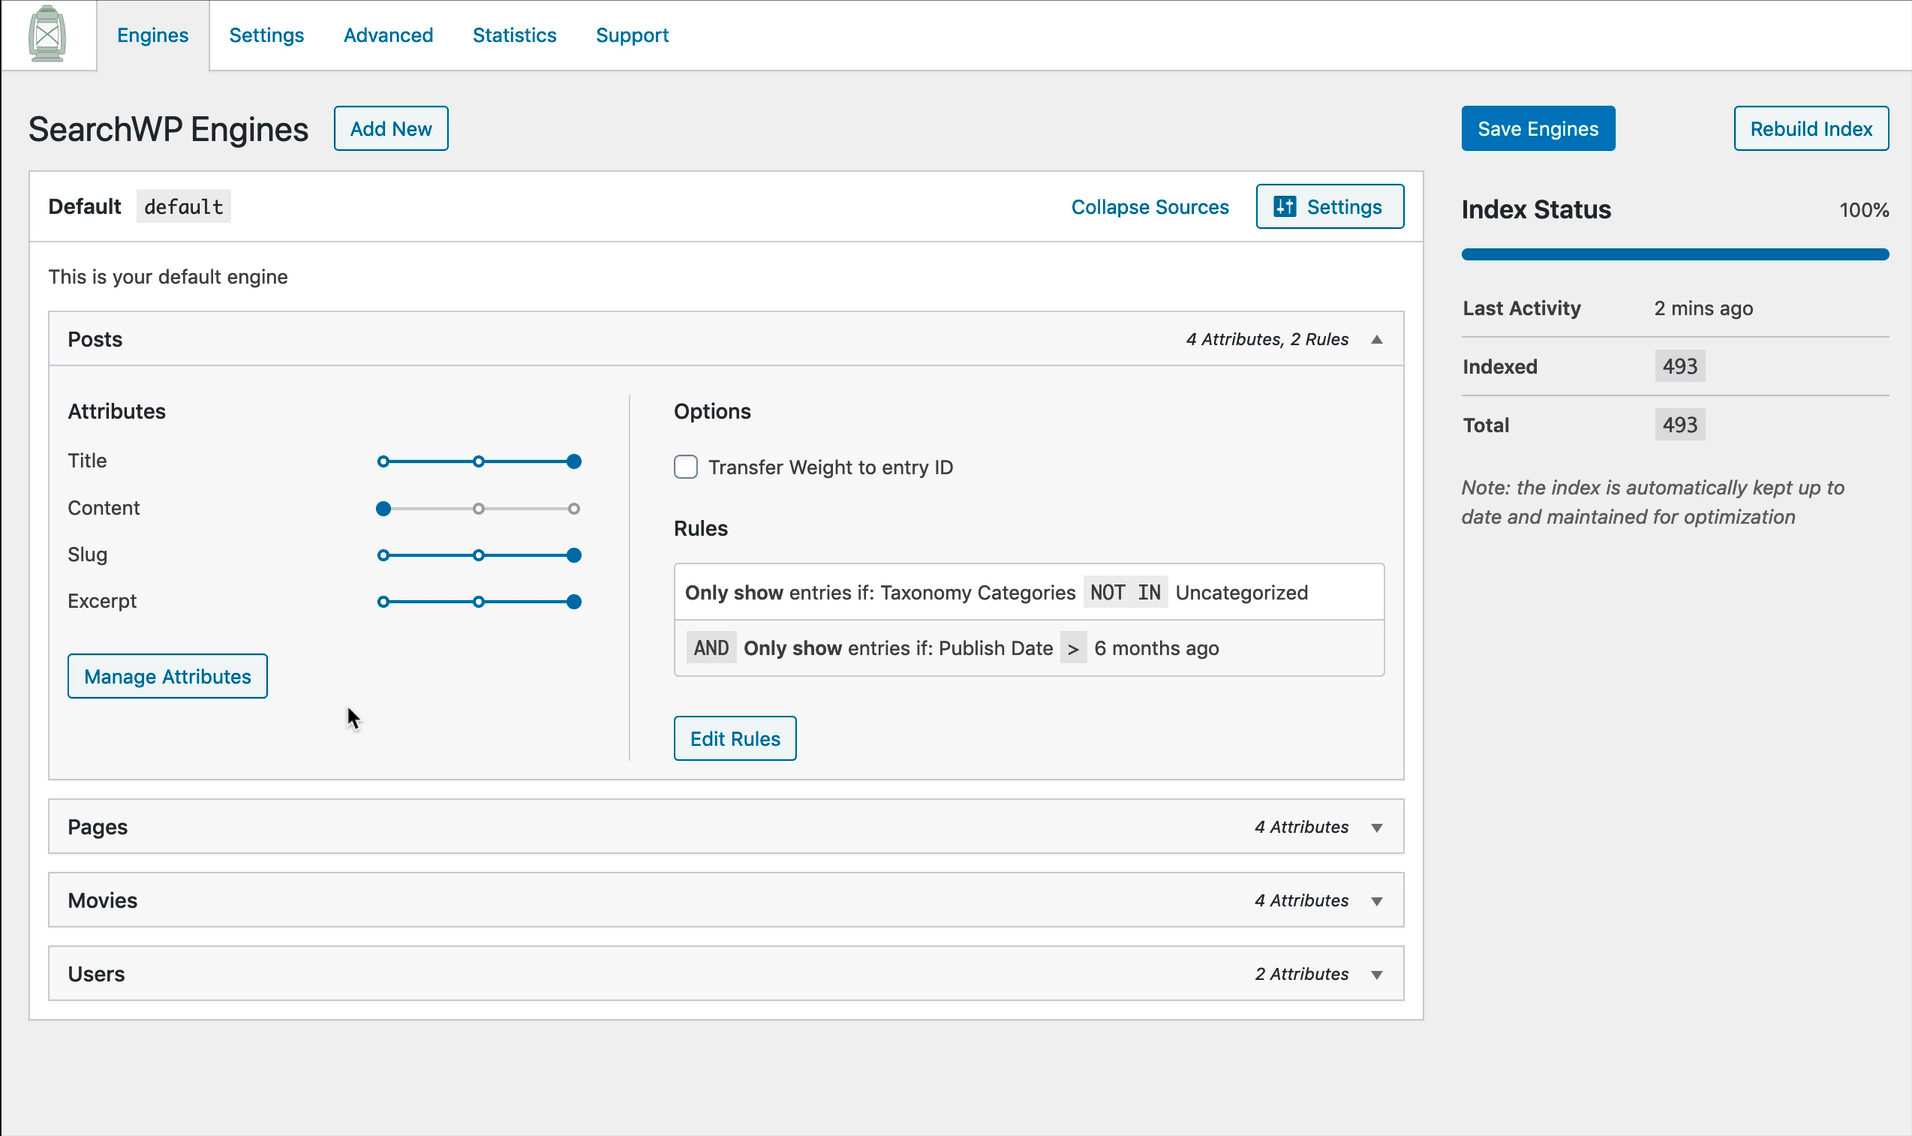Open the Support tab
This screenshot has width=1912, height=1136.
tap(632, 35)
